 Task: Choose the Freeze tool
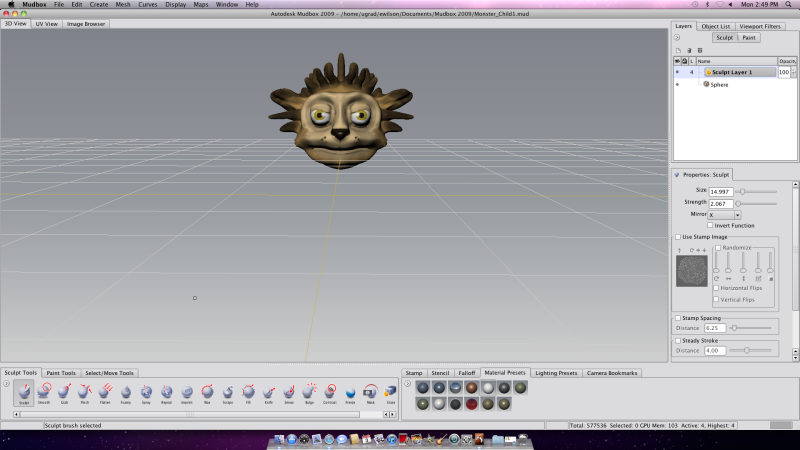[350, 392]
